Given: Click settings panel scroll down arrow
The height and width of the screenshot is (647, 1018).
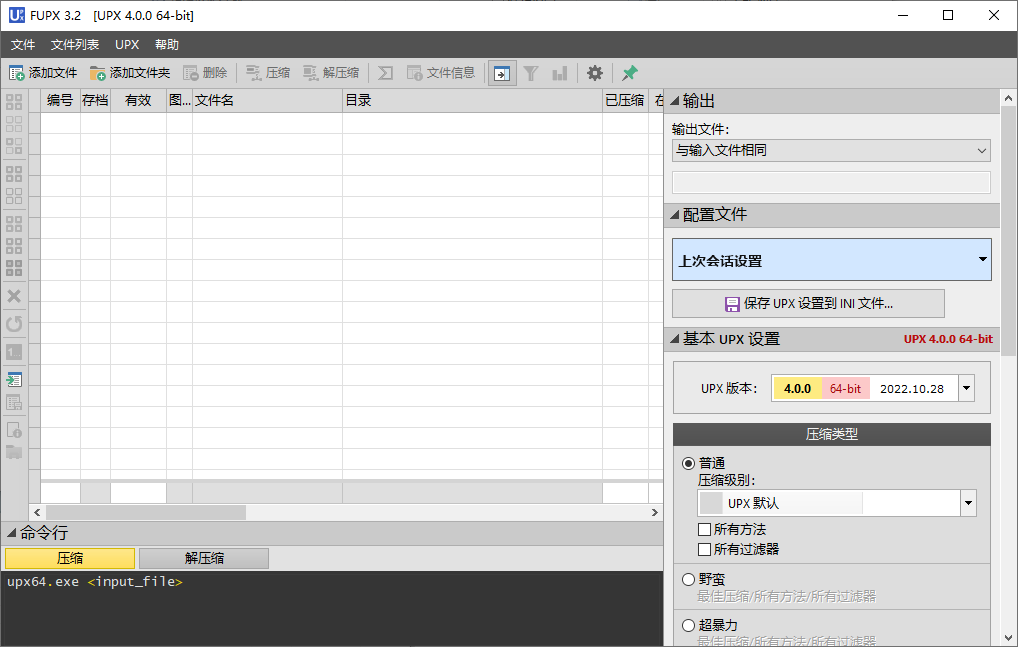Looking at the screenshot, I should point(1008,638).
